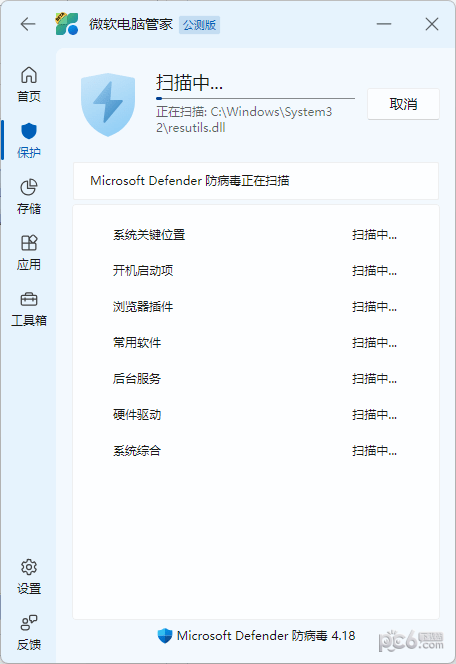Click the 扫描中... heading

pos(189,82)
